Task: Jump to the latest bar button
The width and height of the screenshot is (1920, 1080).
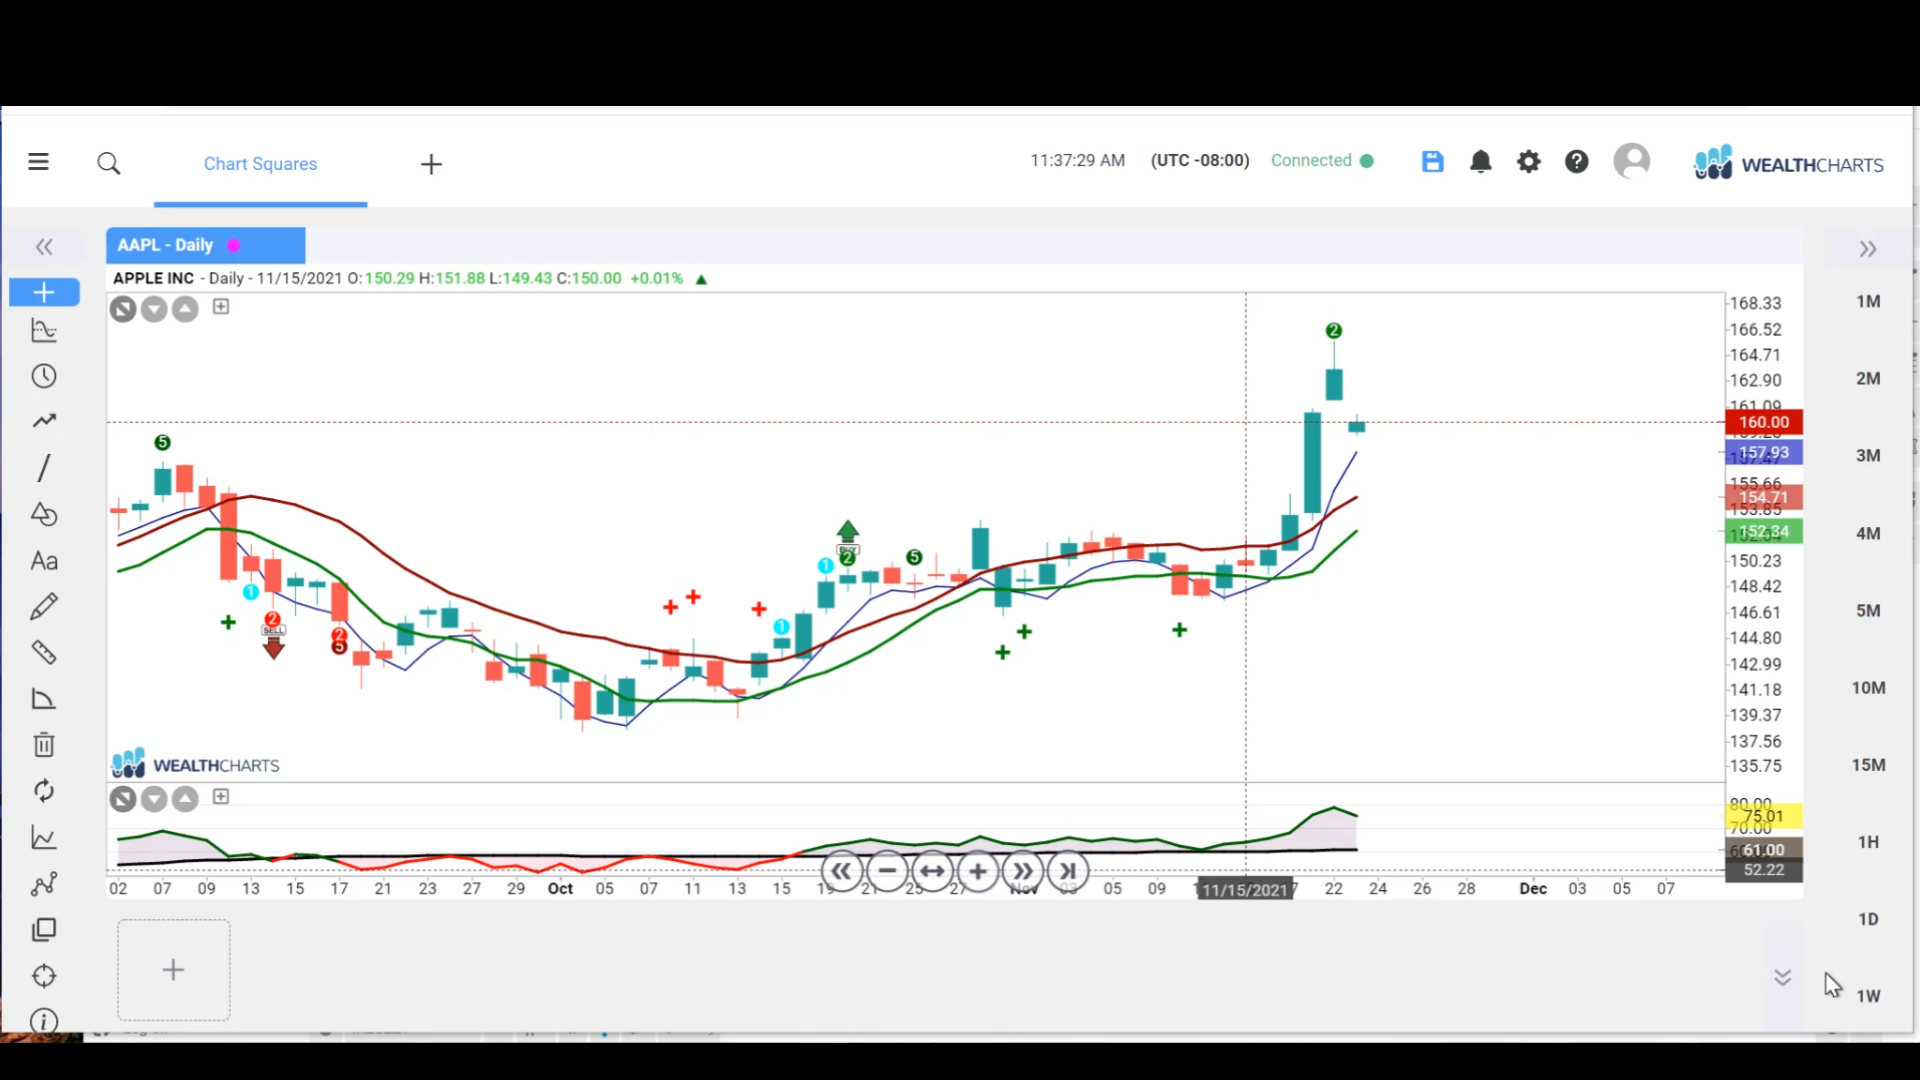Action: coord(1068,872)
